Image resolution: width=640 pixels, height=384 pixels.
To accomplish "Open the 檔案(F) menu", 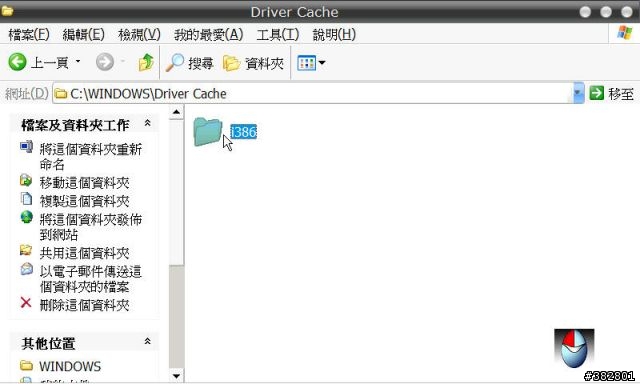I will pyautogui.click(x=29, y=34).
